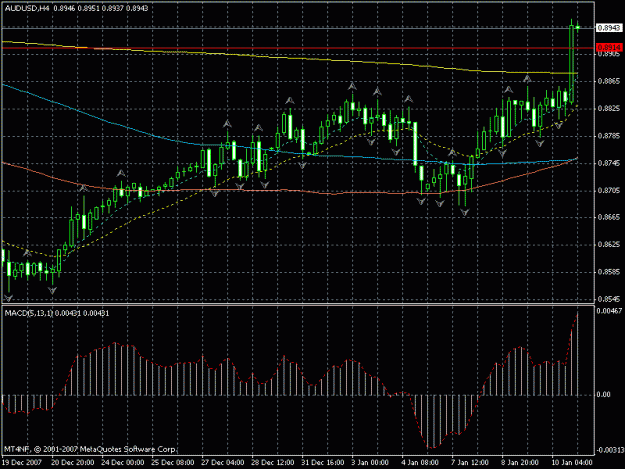625x469 pixels.
Task: Click the 20 Dec 20:00 time label
Action: (x=73, y=463)
